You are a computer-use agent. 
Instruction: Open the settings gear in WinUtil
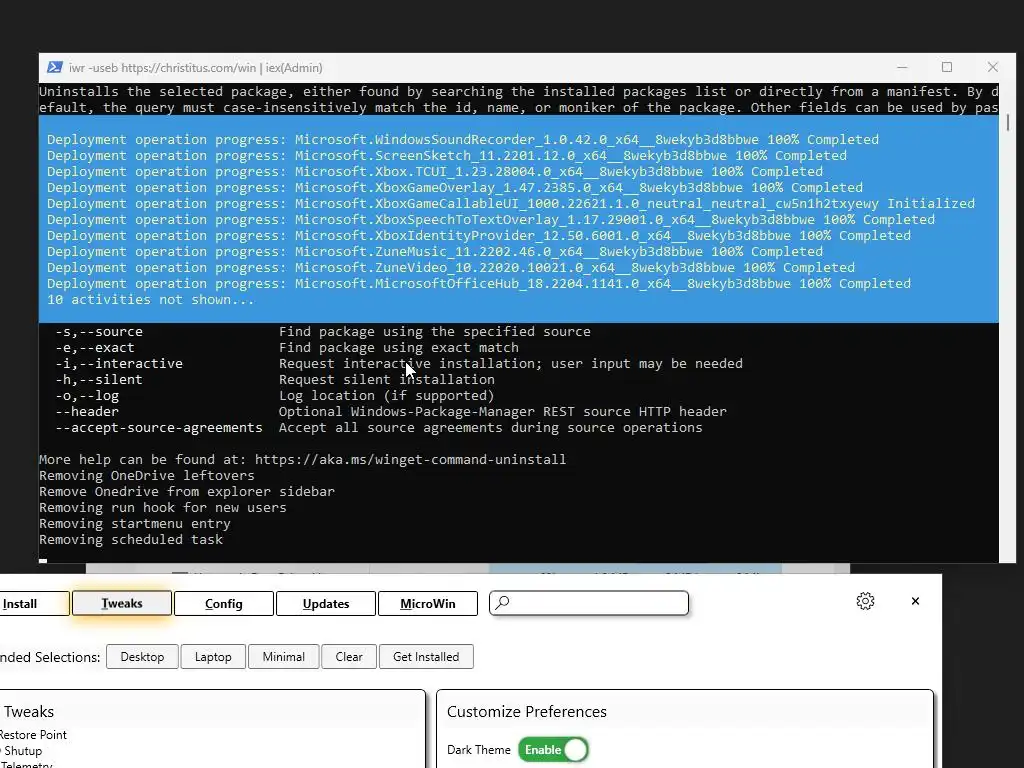click(865, 601)
